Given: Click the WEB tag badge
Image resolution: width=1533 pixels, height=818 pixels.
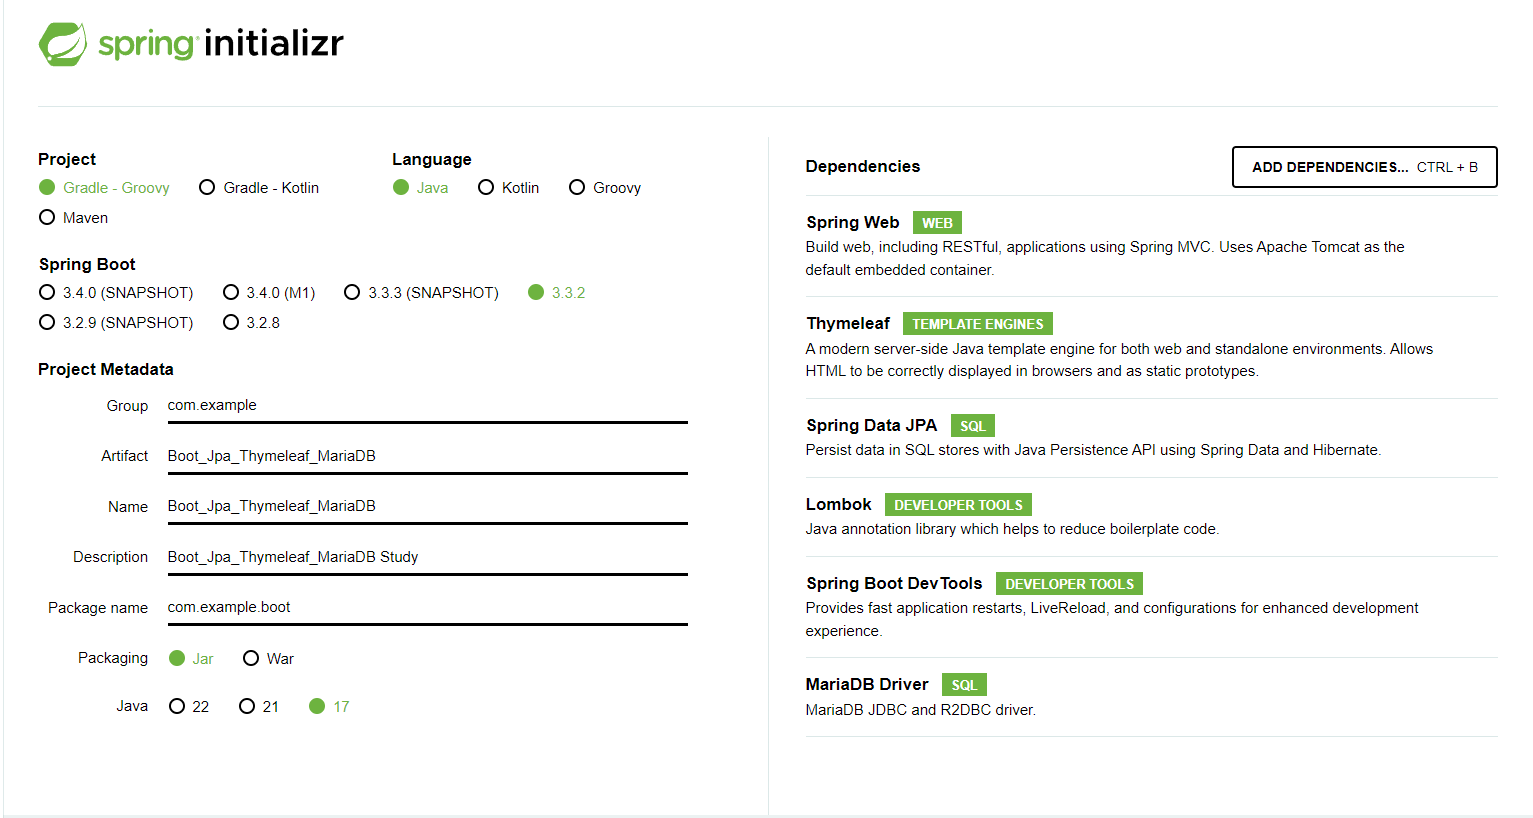Looking at the screenshot, I should 937,223.
